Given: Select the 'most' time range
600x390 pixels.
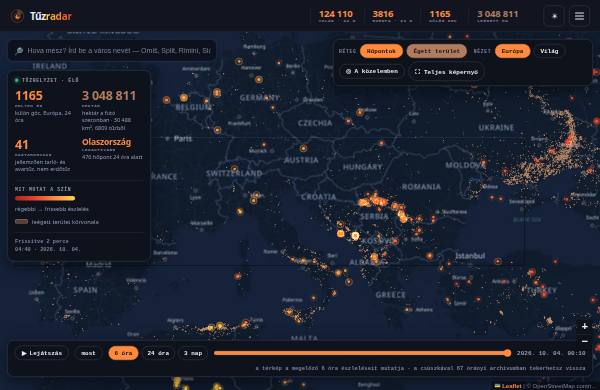Looking at the screenshot, I should coord(88,353).
